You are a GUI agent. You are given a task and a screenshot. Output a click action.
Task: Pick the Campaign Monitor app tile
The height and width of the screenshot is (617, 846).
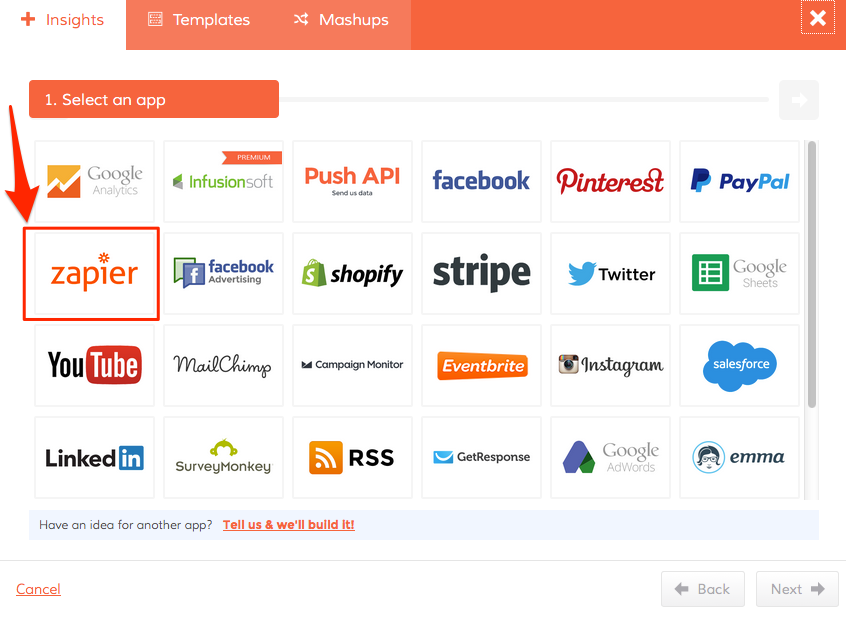[x=352, y=365]
